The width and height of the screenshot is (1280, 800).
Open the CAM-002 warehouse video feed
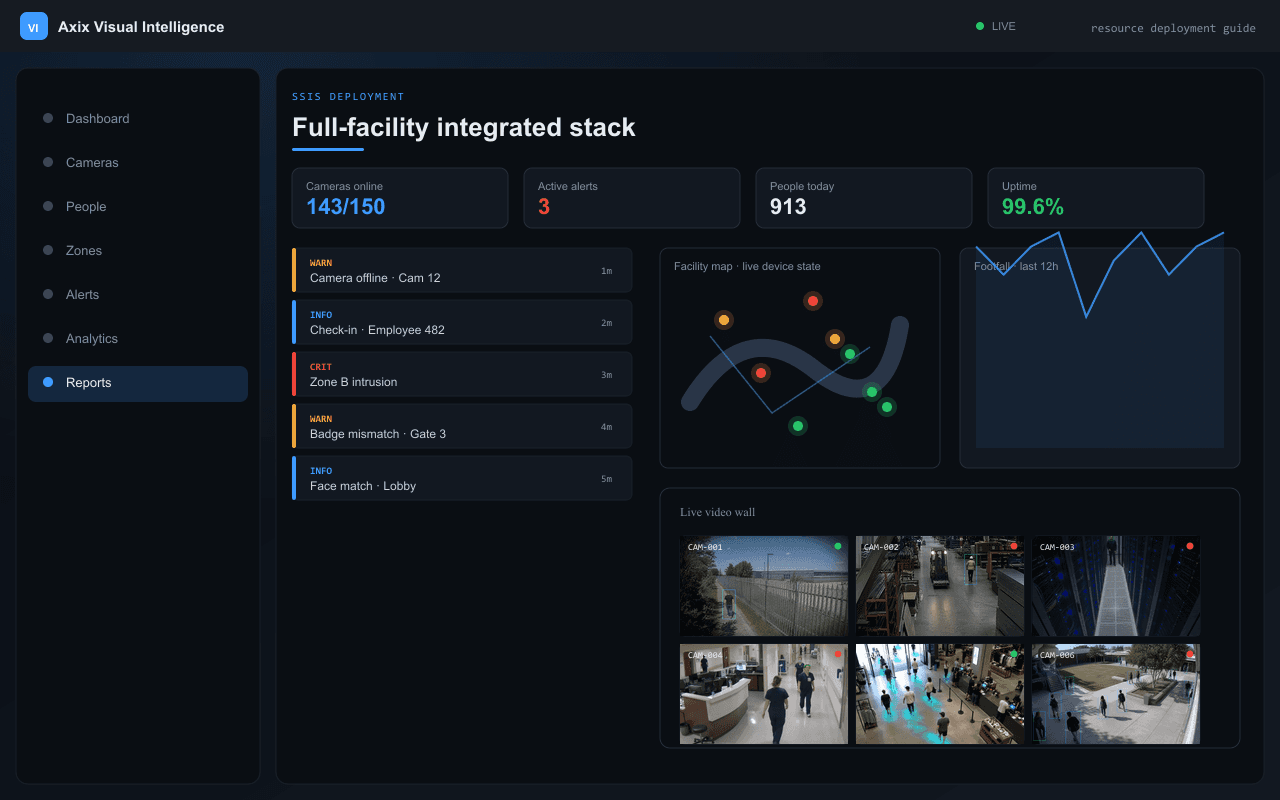tap(940, 585)
